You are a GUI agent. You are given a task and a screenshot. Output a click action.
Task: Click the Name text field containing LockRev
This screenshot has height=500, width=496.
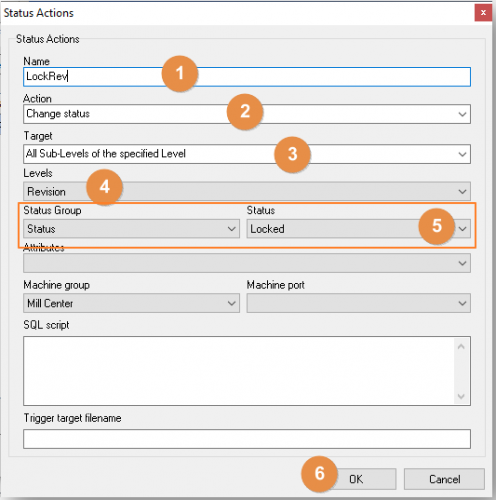[247, 77]
